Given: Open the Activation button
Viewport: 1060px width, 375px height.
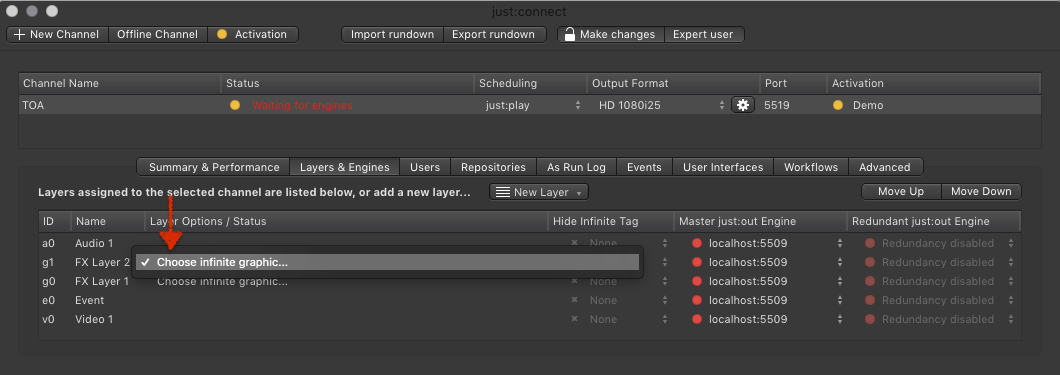Looking at the screenshot, I should coord(253,34).
